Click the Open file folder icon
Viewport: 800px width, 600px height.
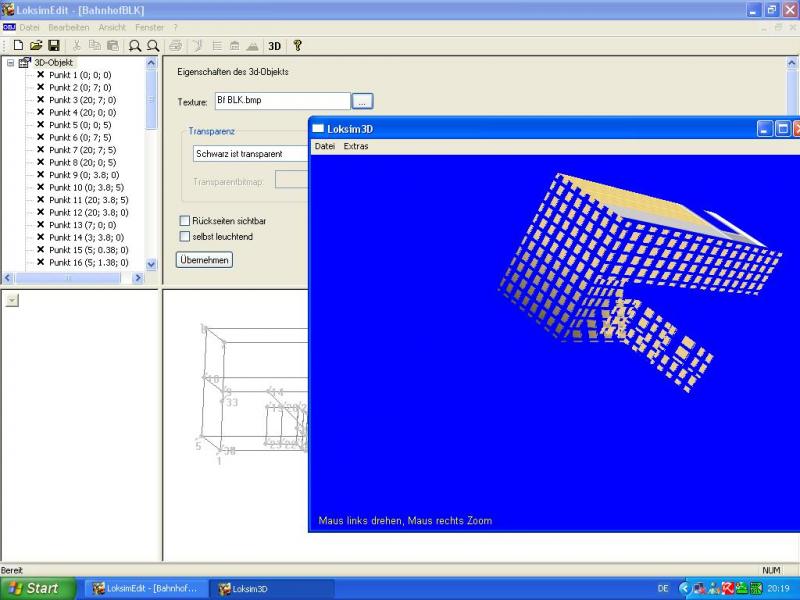(35, 45)
